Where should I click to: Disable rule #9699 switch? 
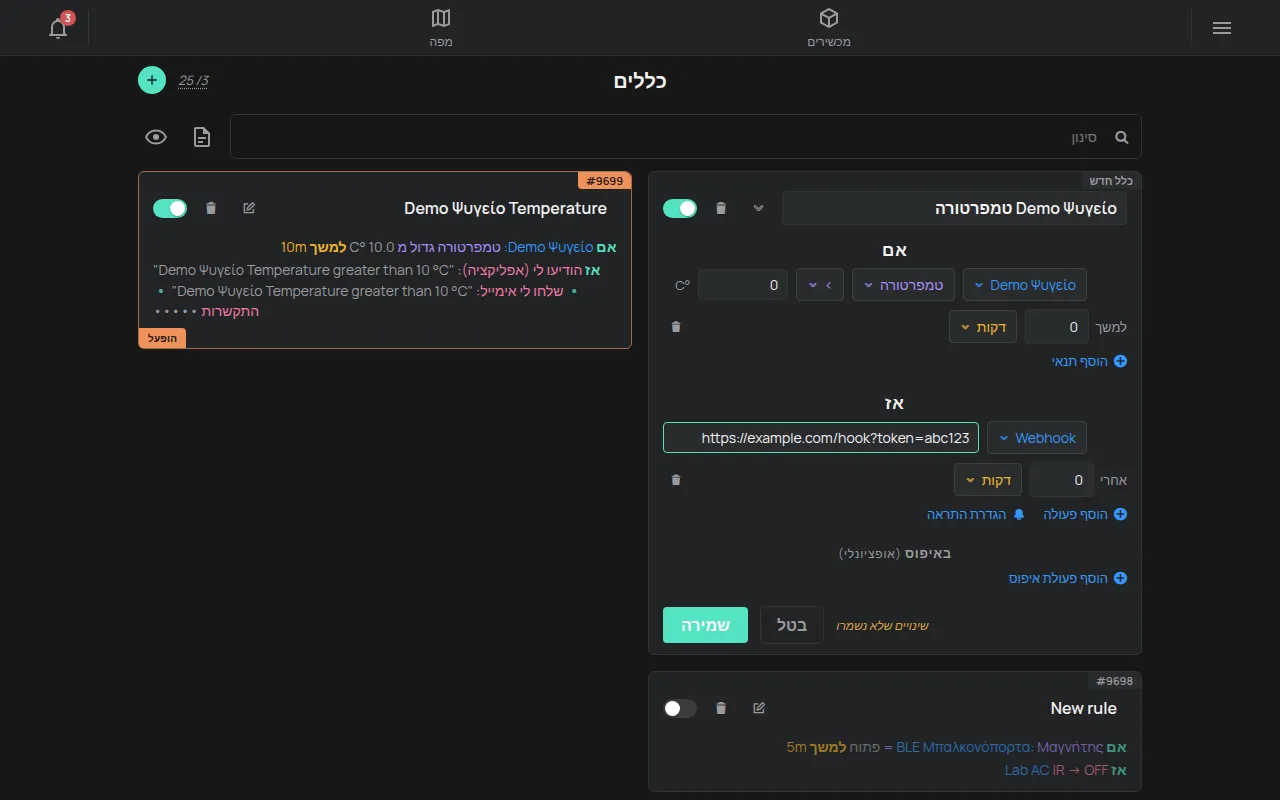tap(170, 208)
